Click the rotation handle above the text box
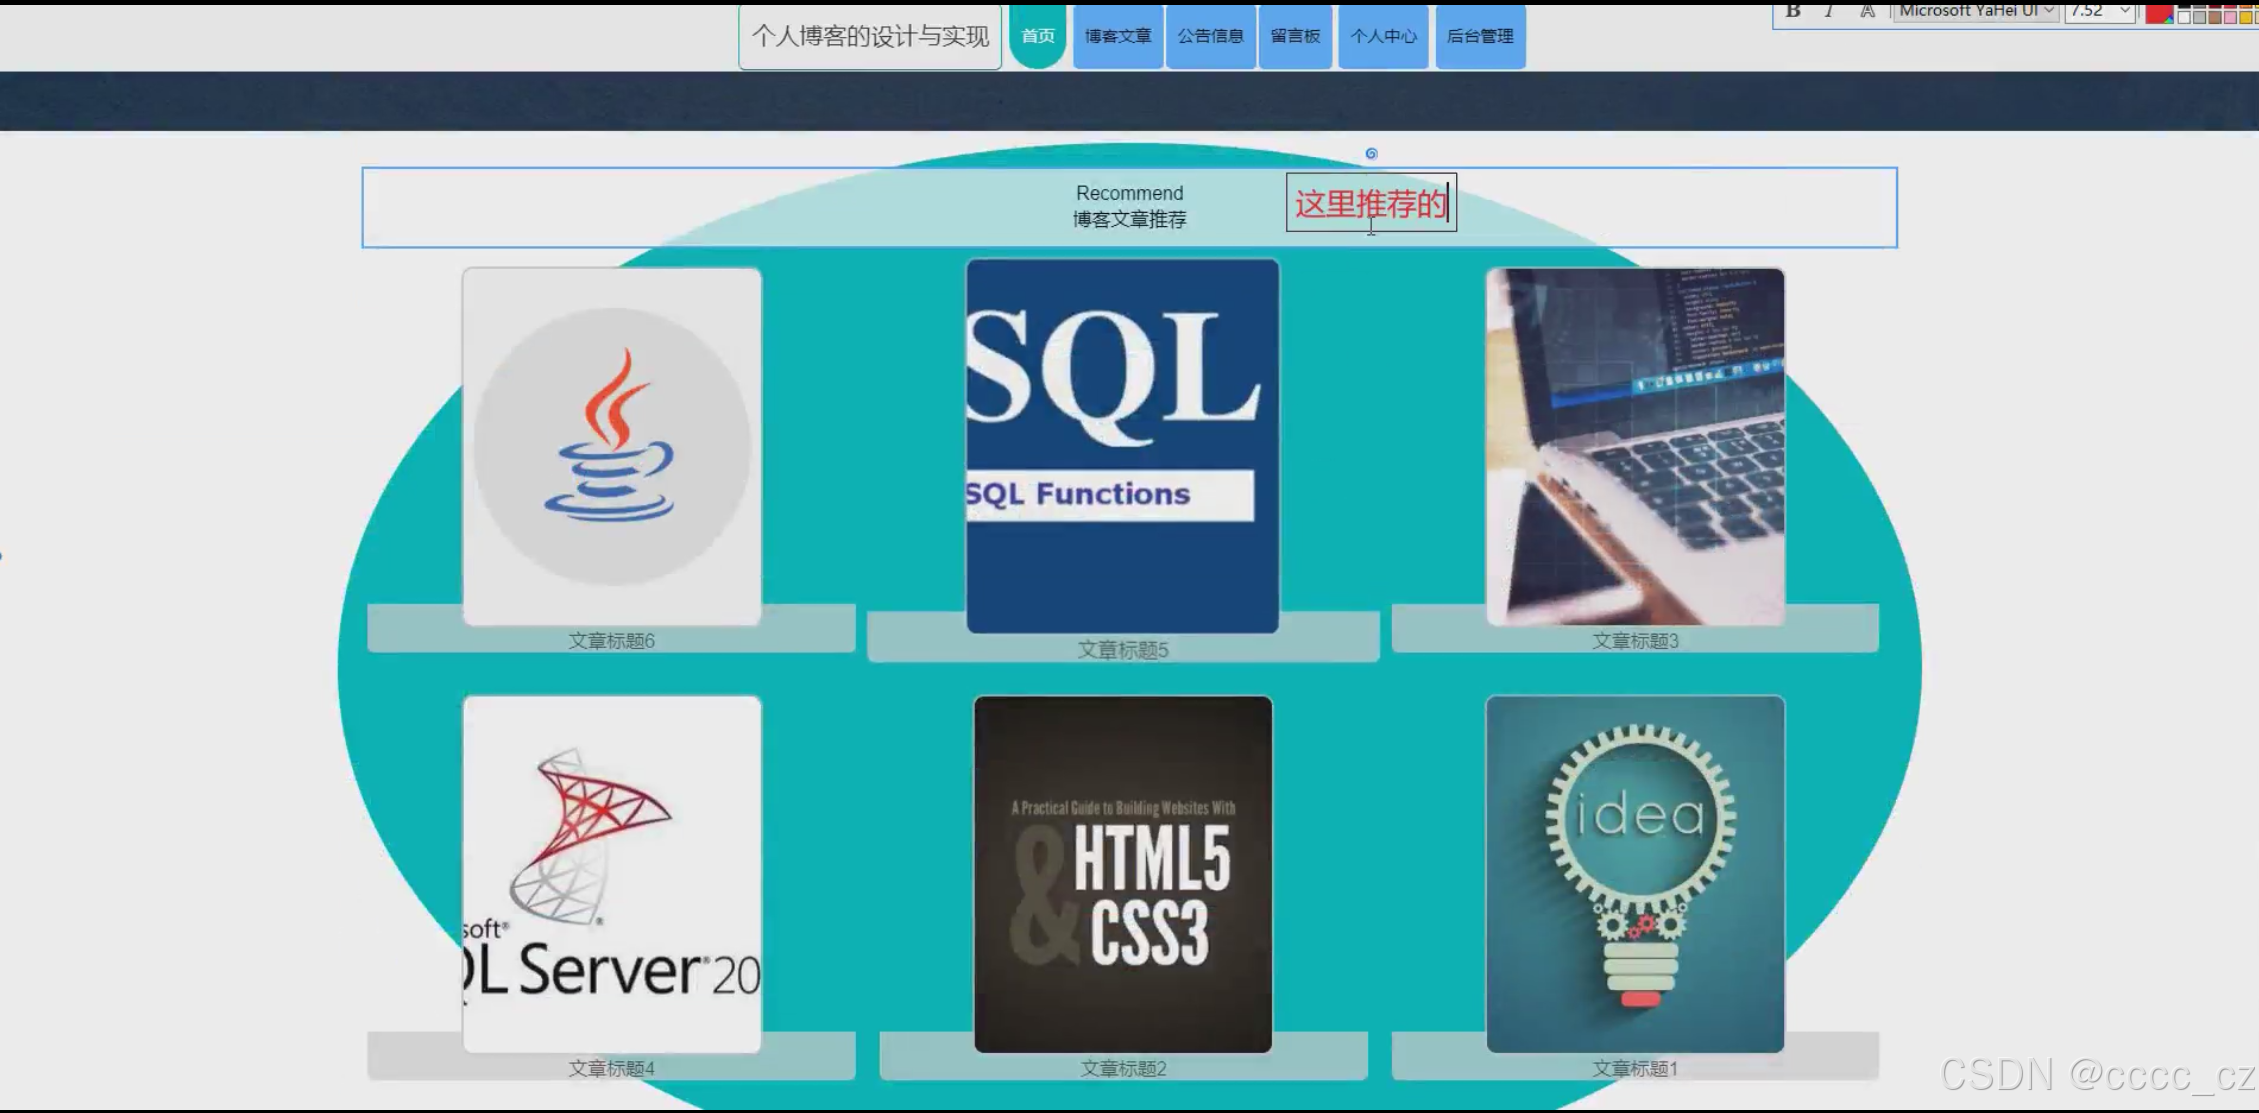This screenshot has height=1113, width=2259. (1371, 153)
